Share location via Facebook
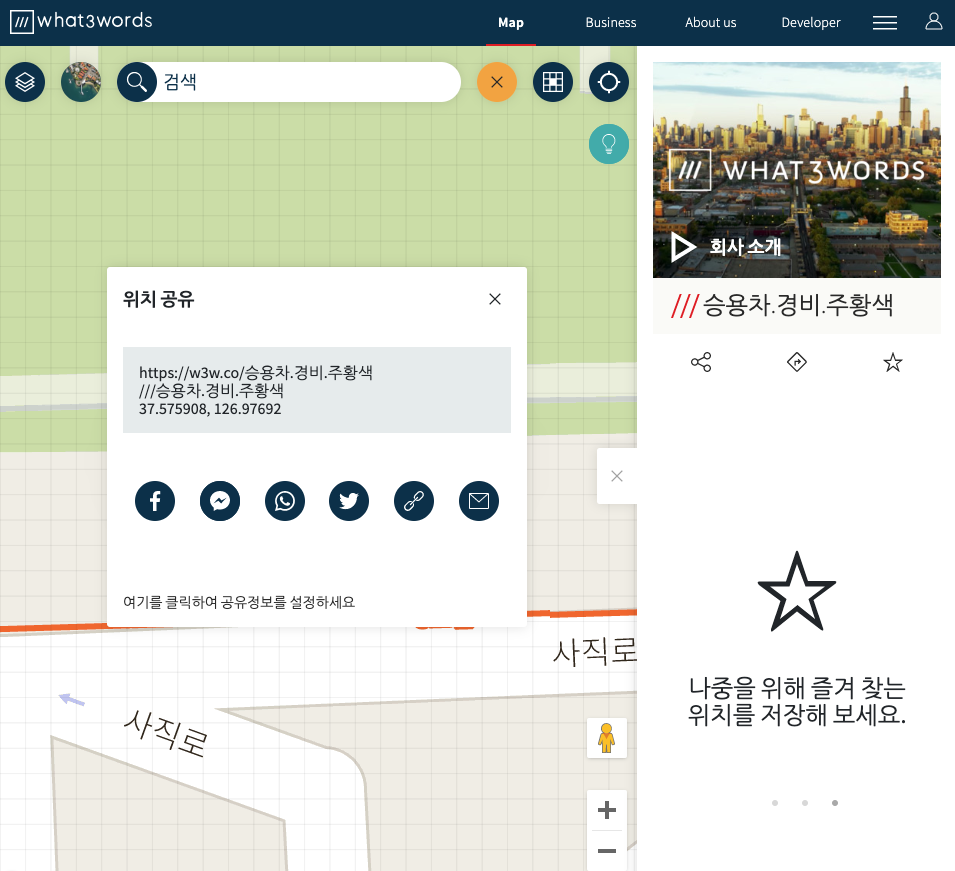The image size is (955, 871). click(155, 501)
